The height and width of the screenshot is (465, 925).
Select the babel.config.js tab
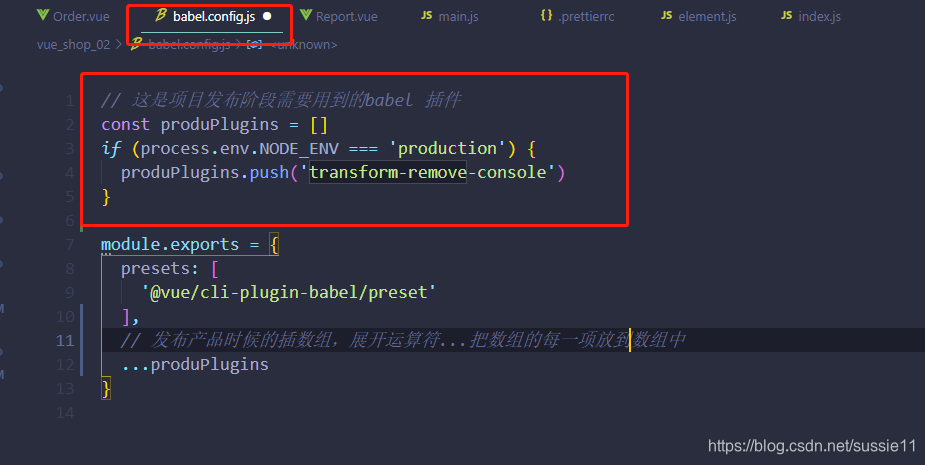click(x=212, y=17)
